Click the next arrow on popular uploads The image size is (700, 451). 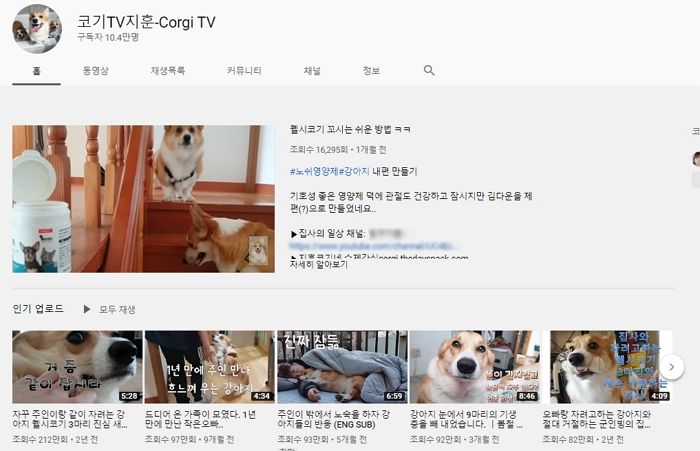point(671,367)
